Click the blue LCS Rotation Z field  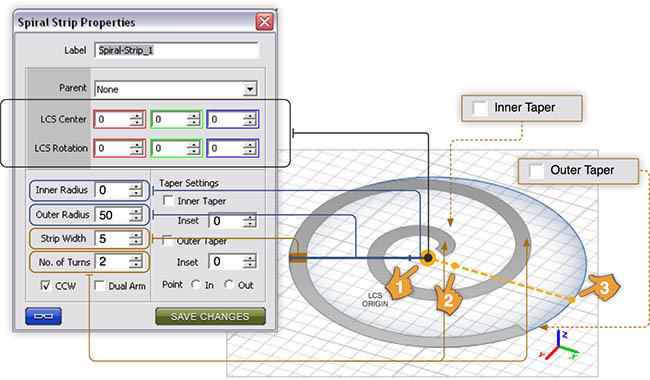(233, 148)
